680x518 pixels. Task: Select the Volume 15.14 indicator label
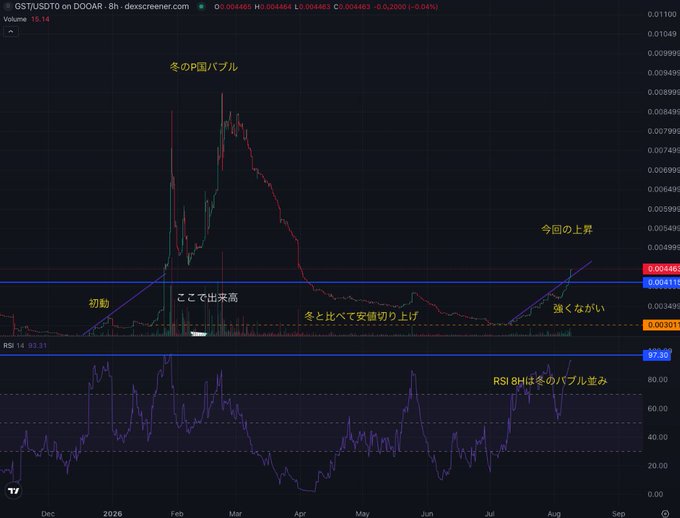26,19
